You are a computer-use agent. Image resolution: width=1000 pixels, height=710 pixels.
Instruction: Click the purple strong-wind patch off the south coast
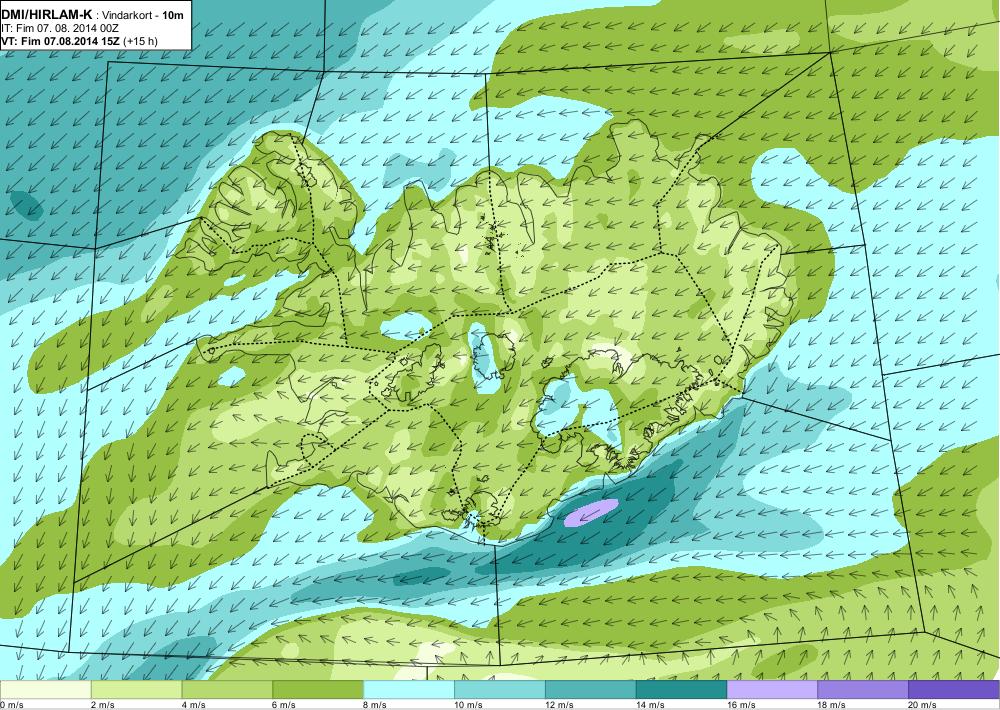click(x=591, y=512)
